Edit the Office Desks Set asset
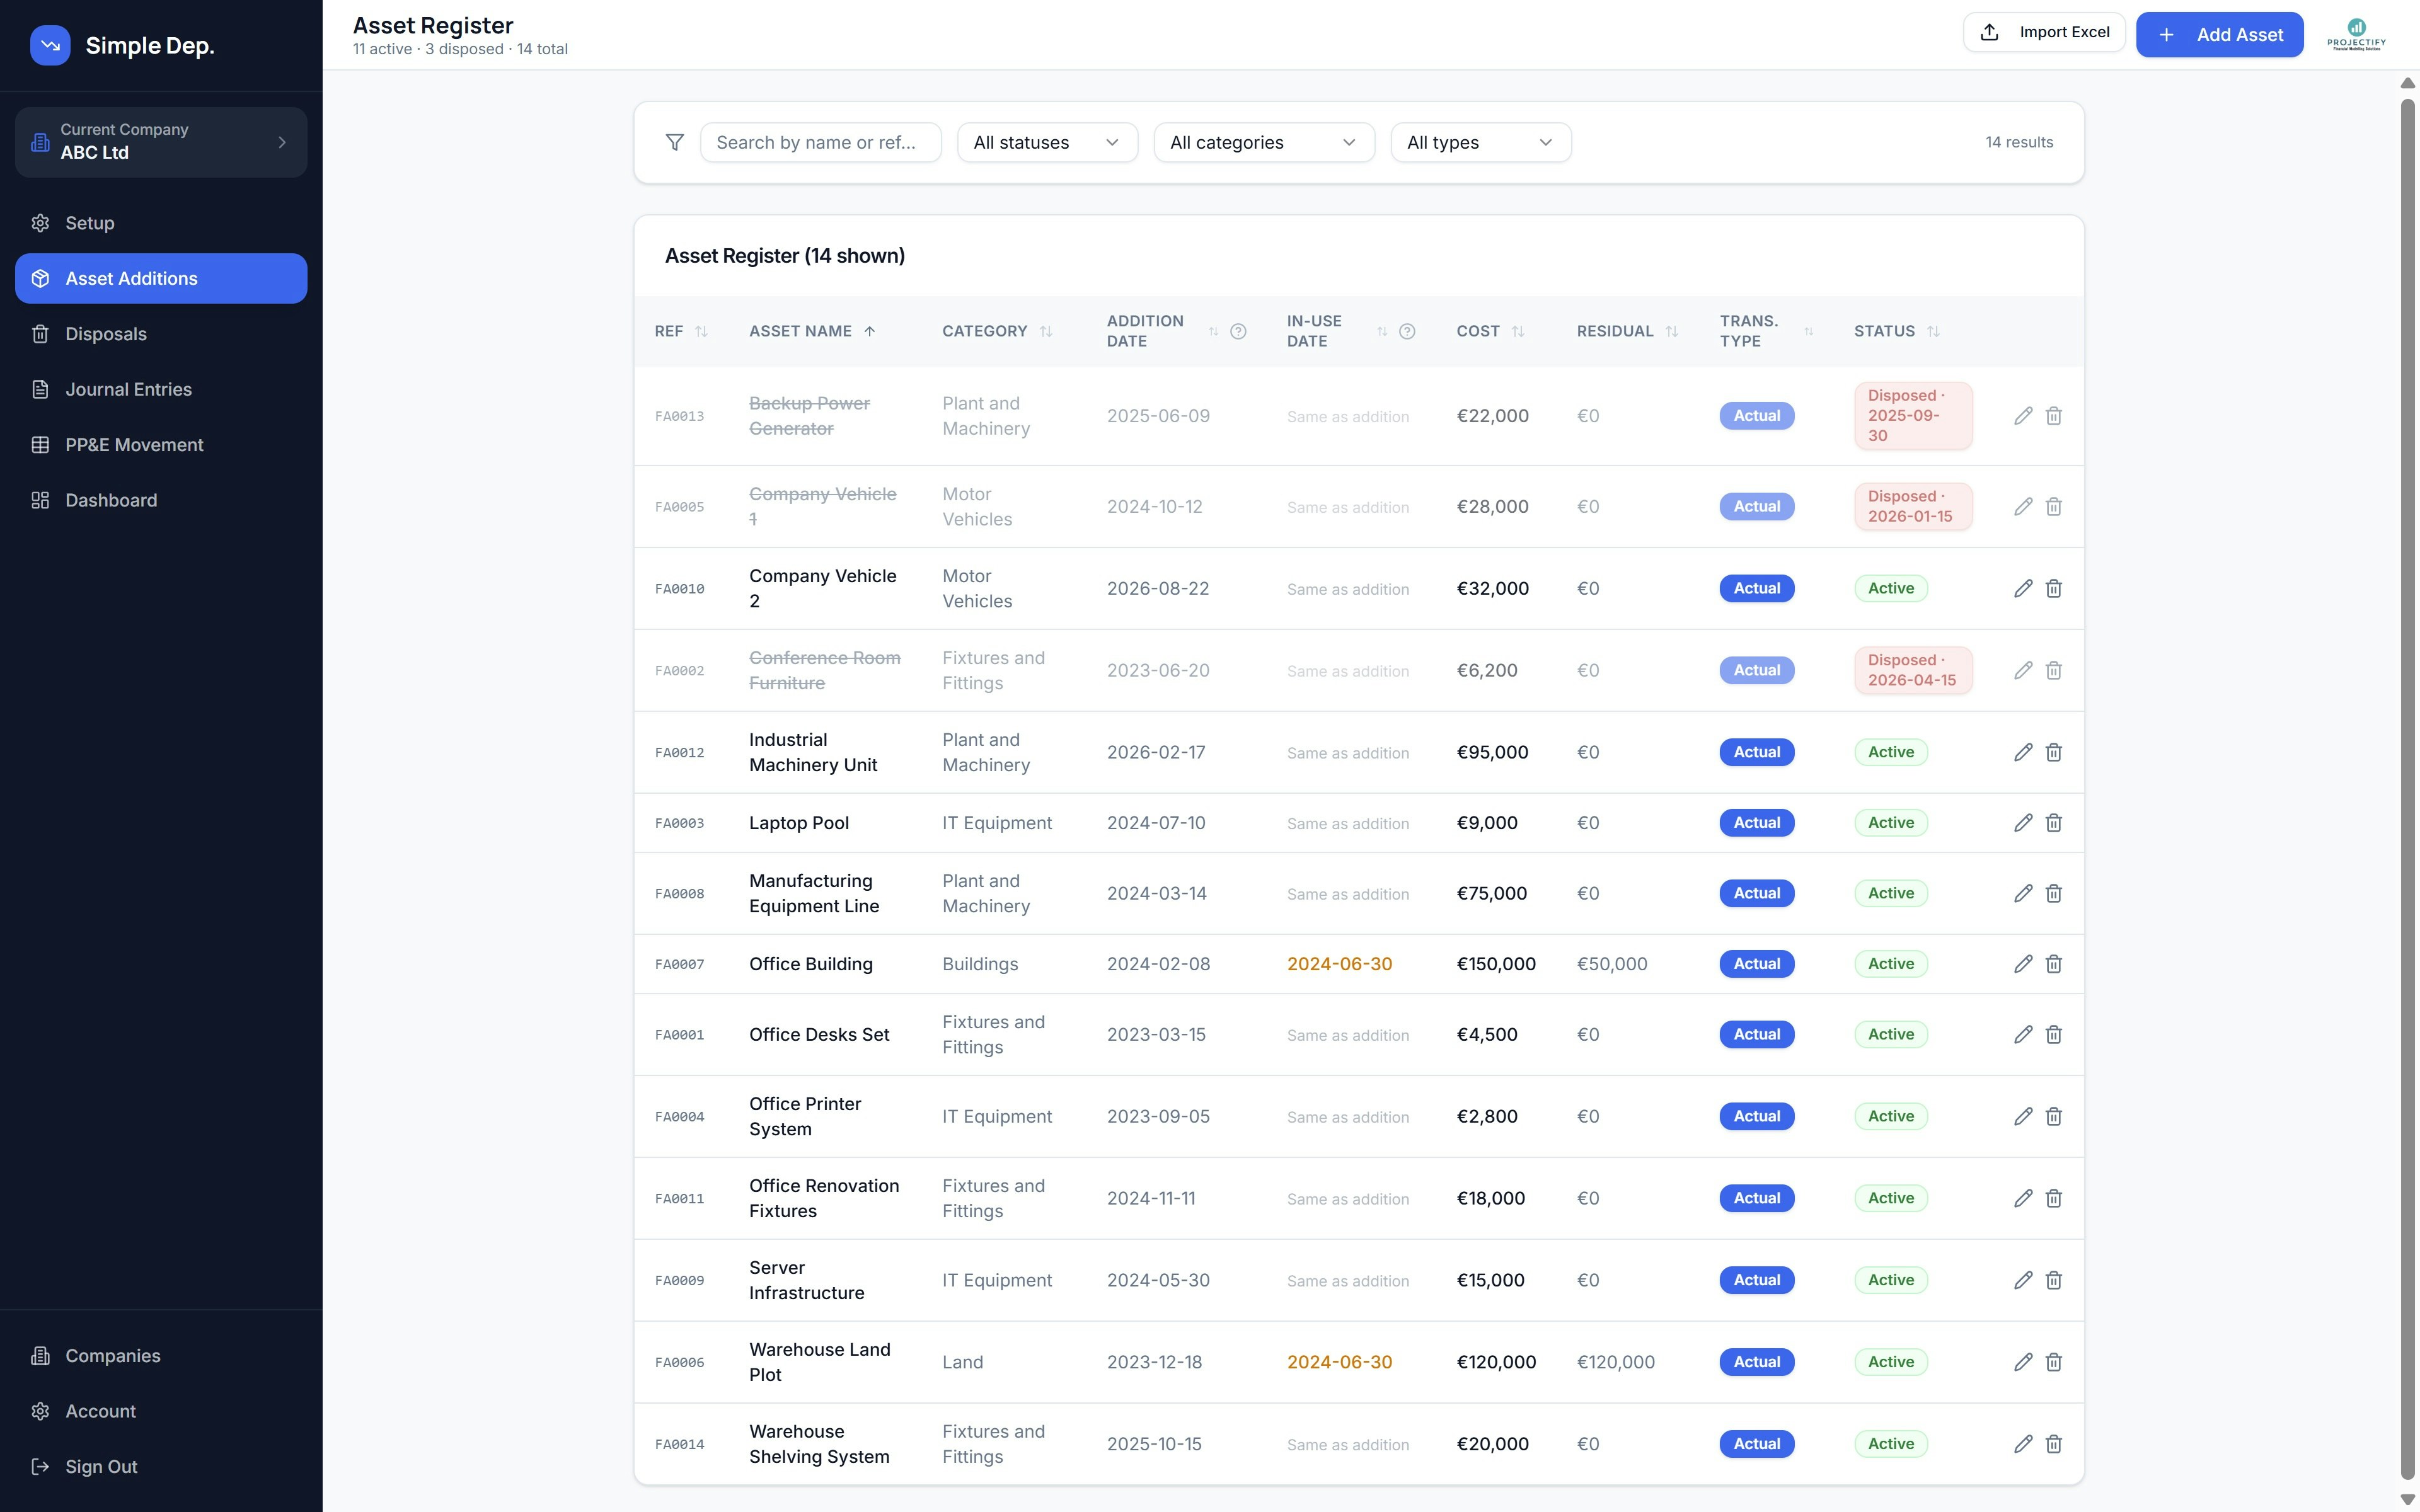This screenshot has width=2420, height=1512. click(x=2023, y=1034)
